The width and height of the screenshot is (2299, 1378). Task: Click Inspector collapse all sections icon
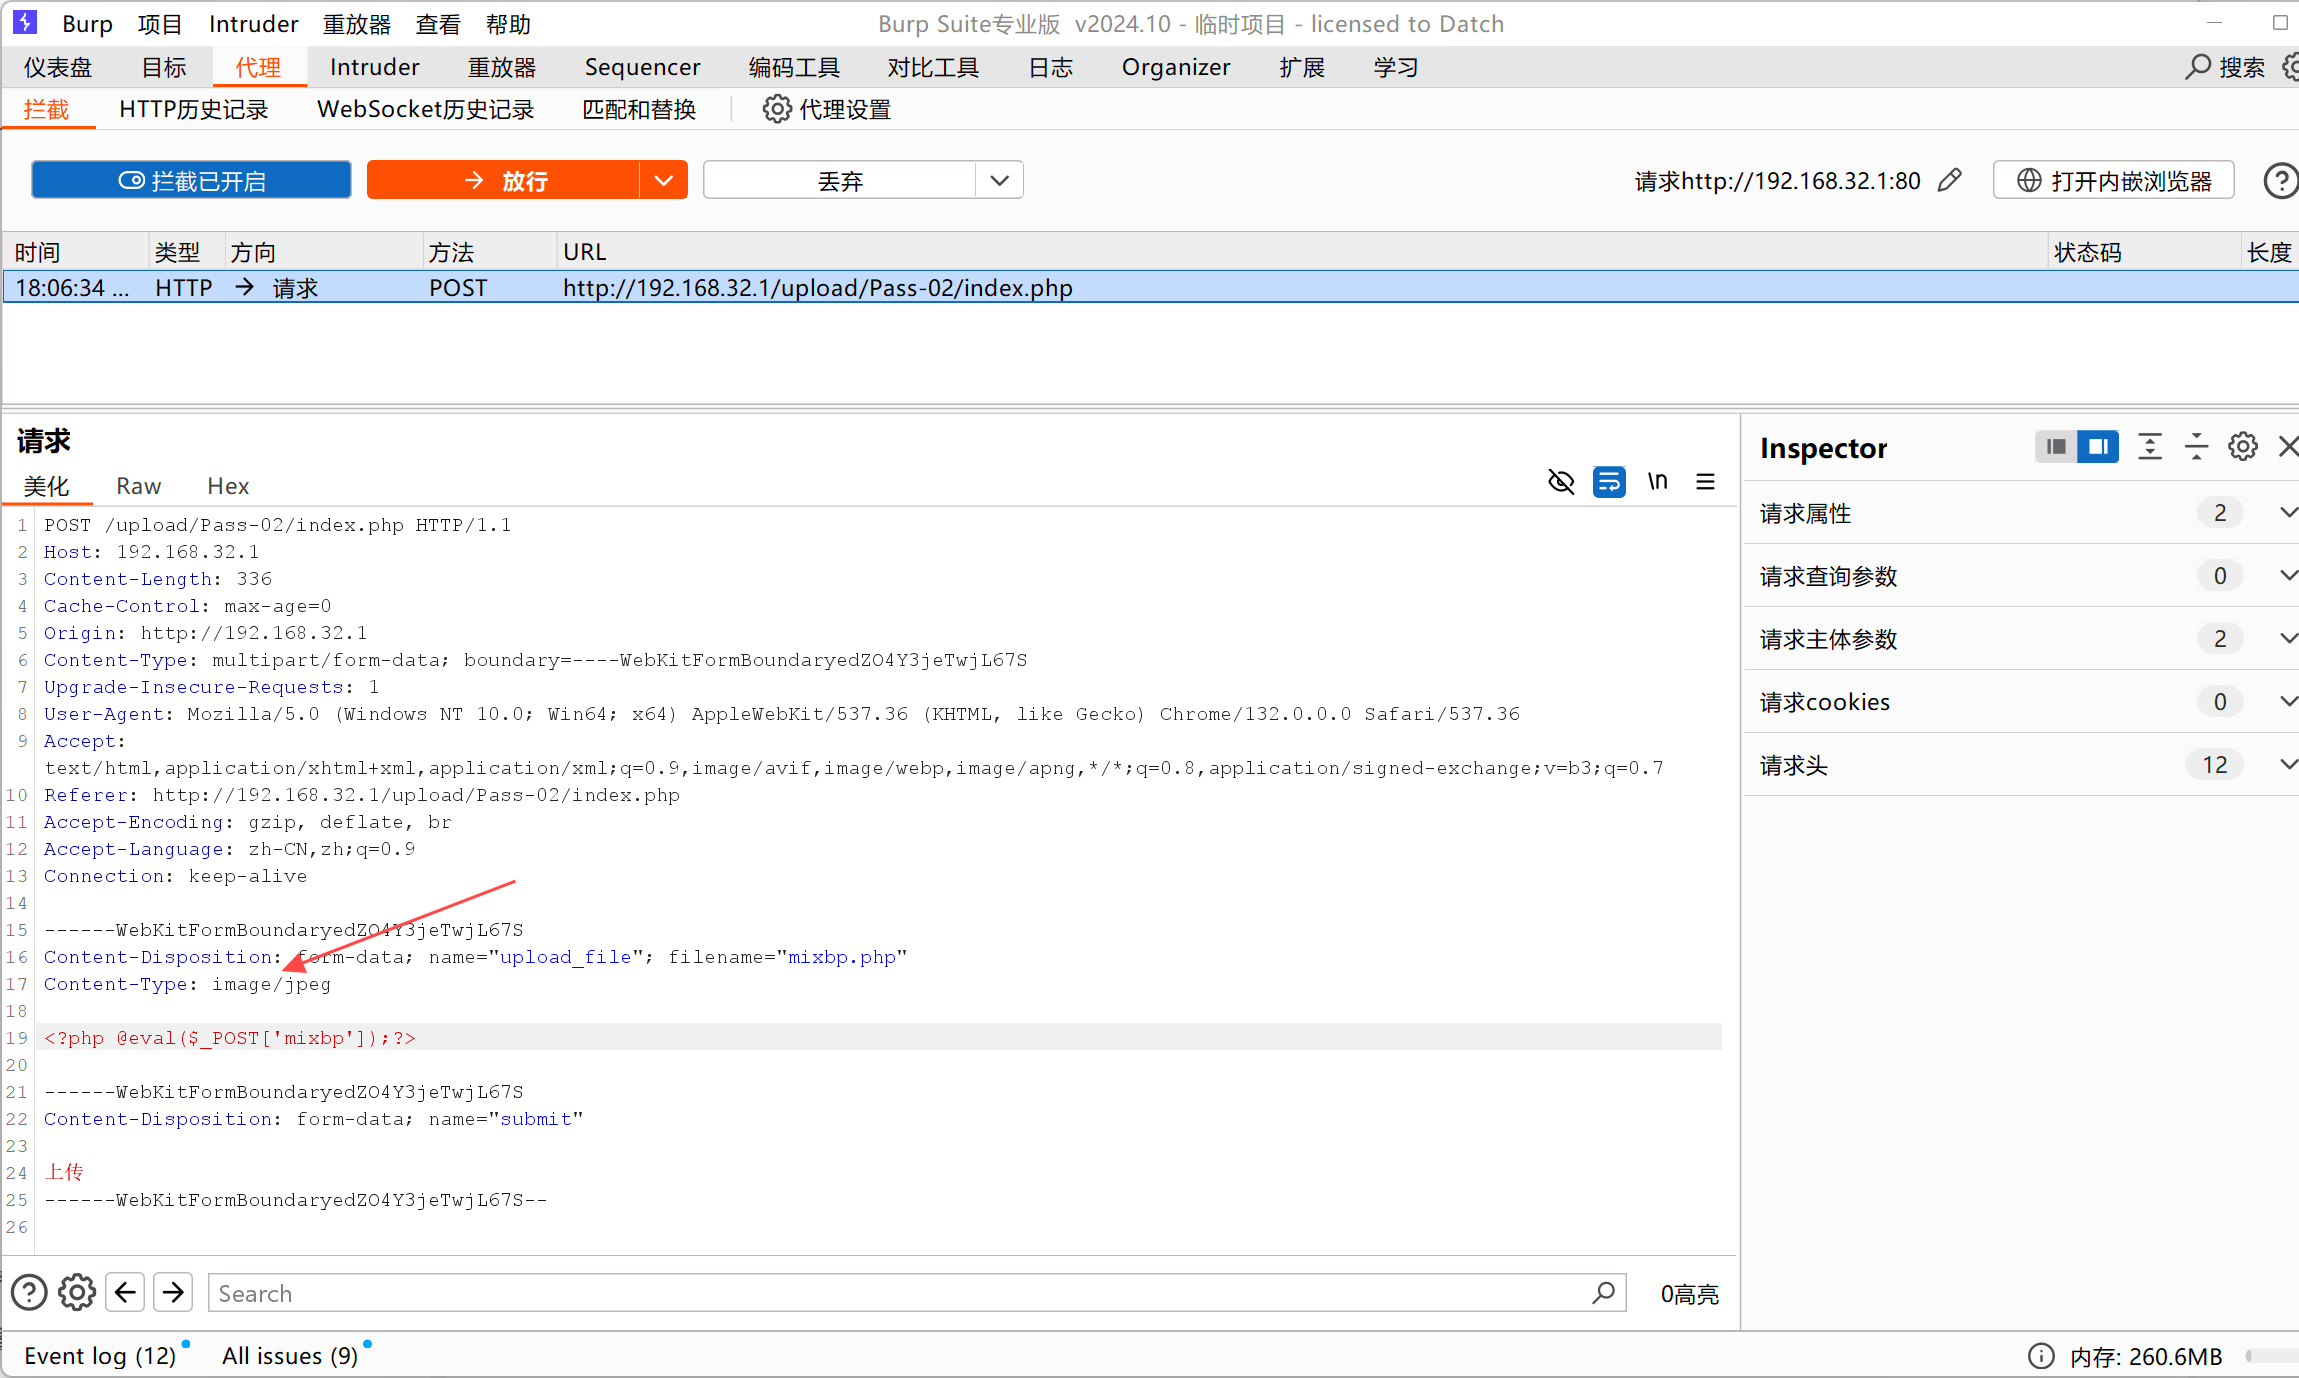click(x=2196, y=447)
